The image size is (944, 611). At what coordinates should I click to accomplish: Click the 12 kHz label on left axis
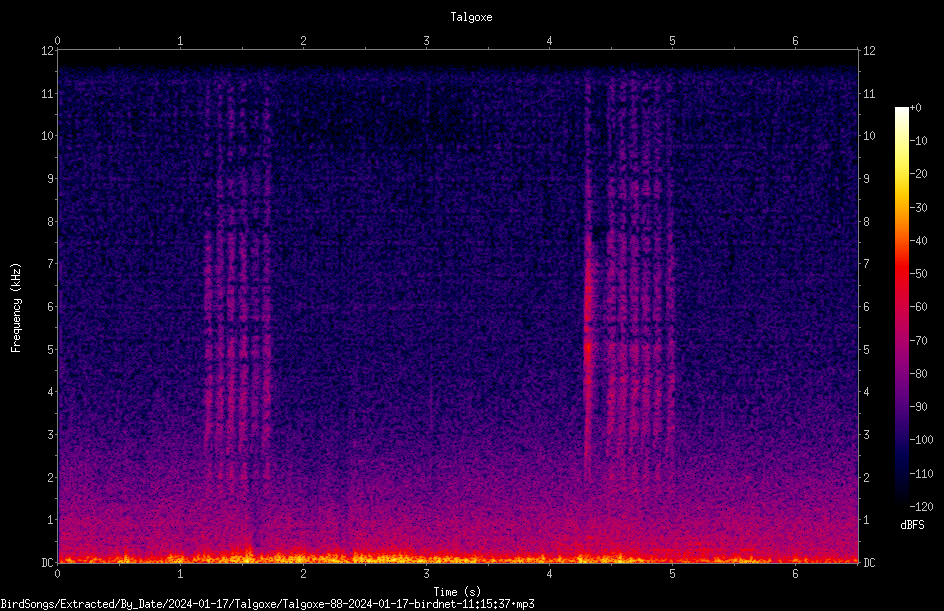click(48, 51)
